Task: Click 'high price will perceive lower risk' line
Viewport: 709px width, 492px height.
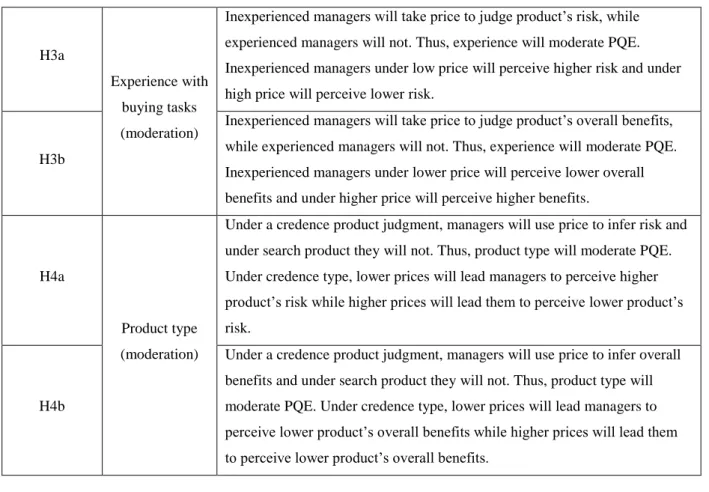Action: coord(329,94)
